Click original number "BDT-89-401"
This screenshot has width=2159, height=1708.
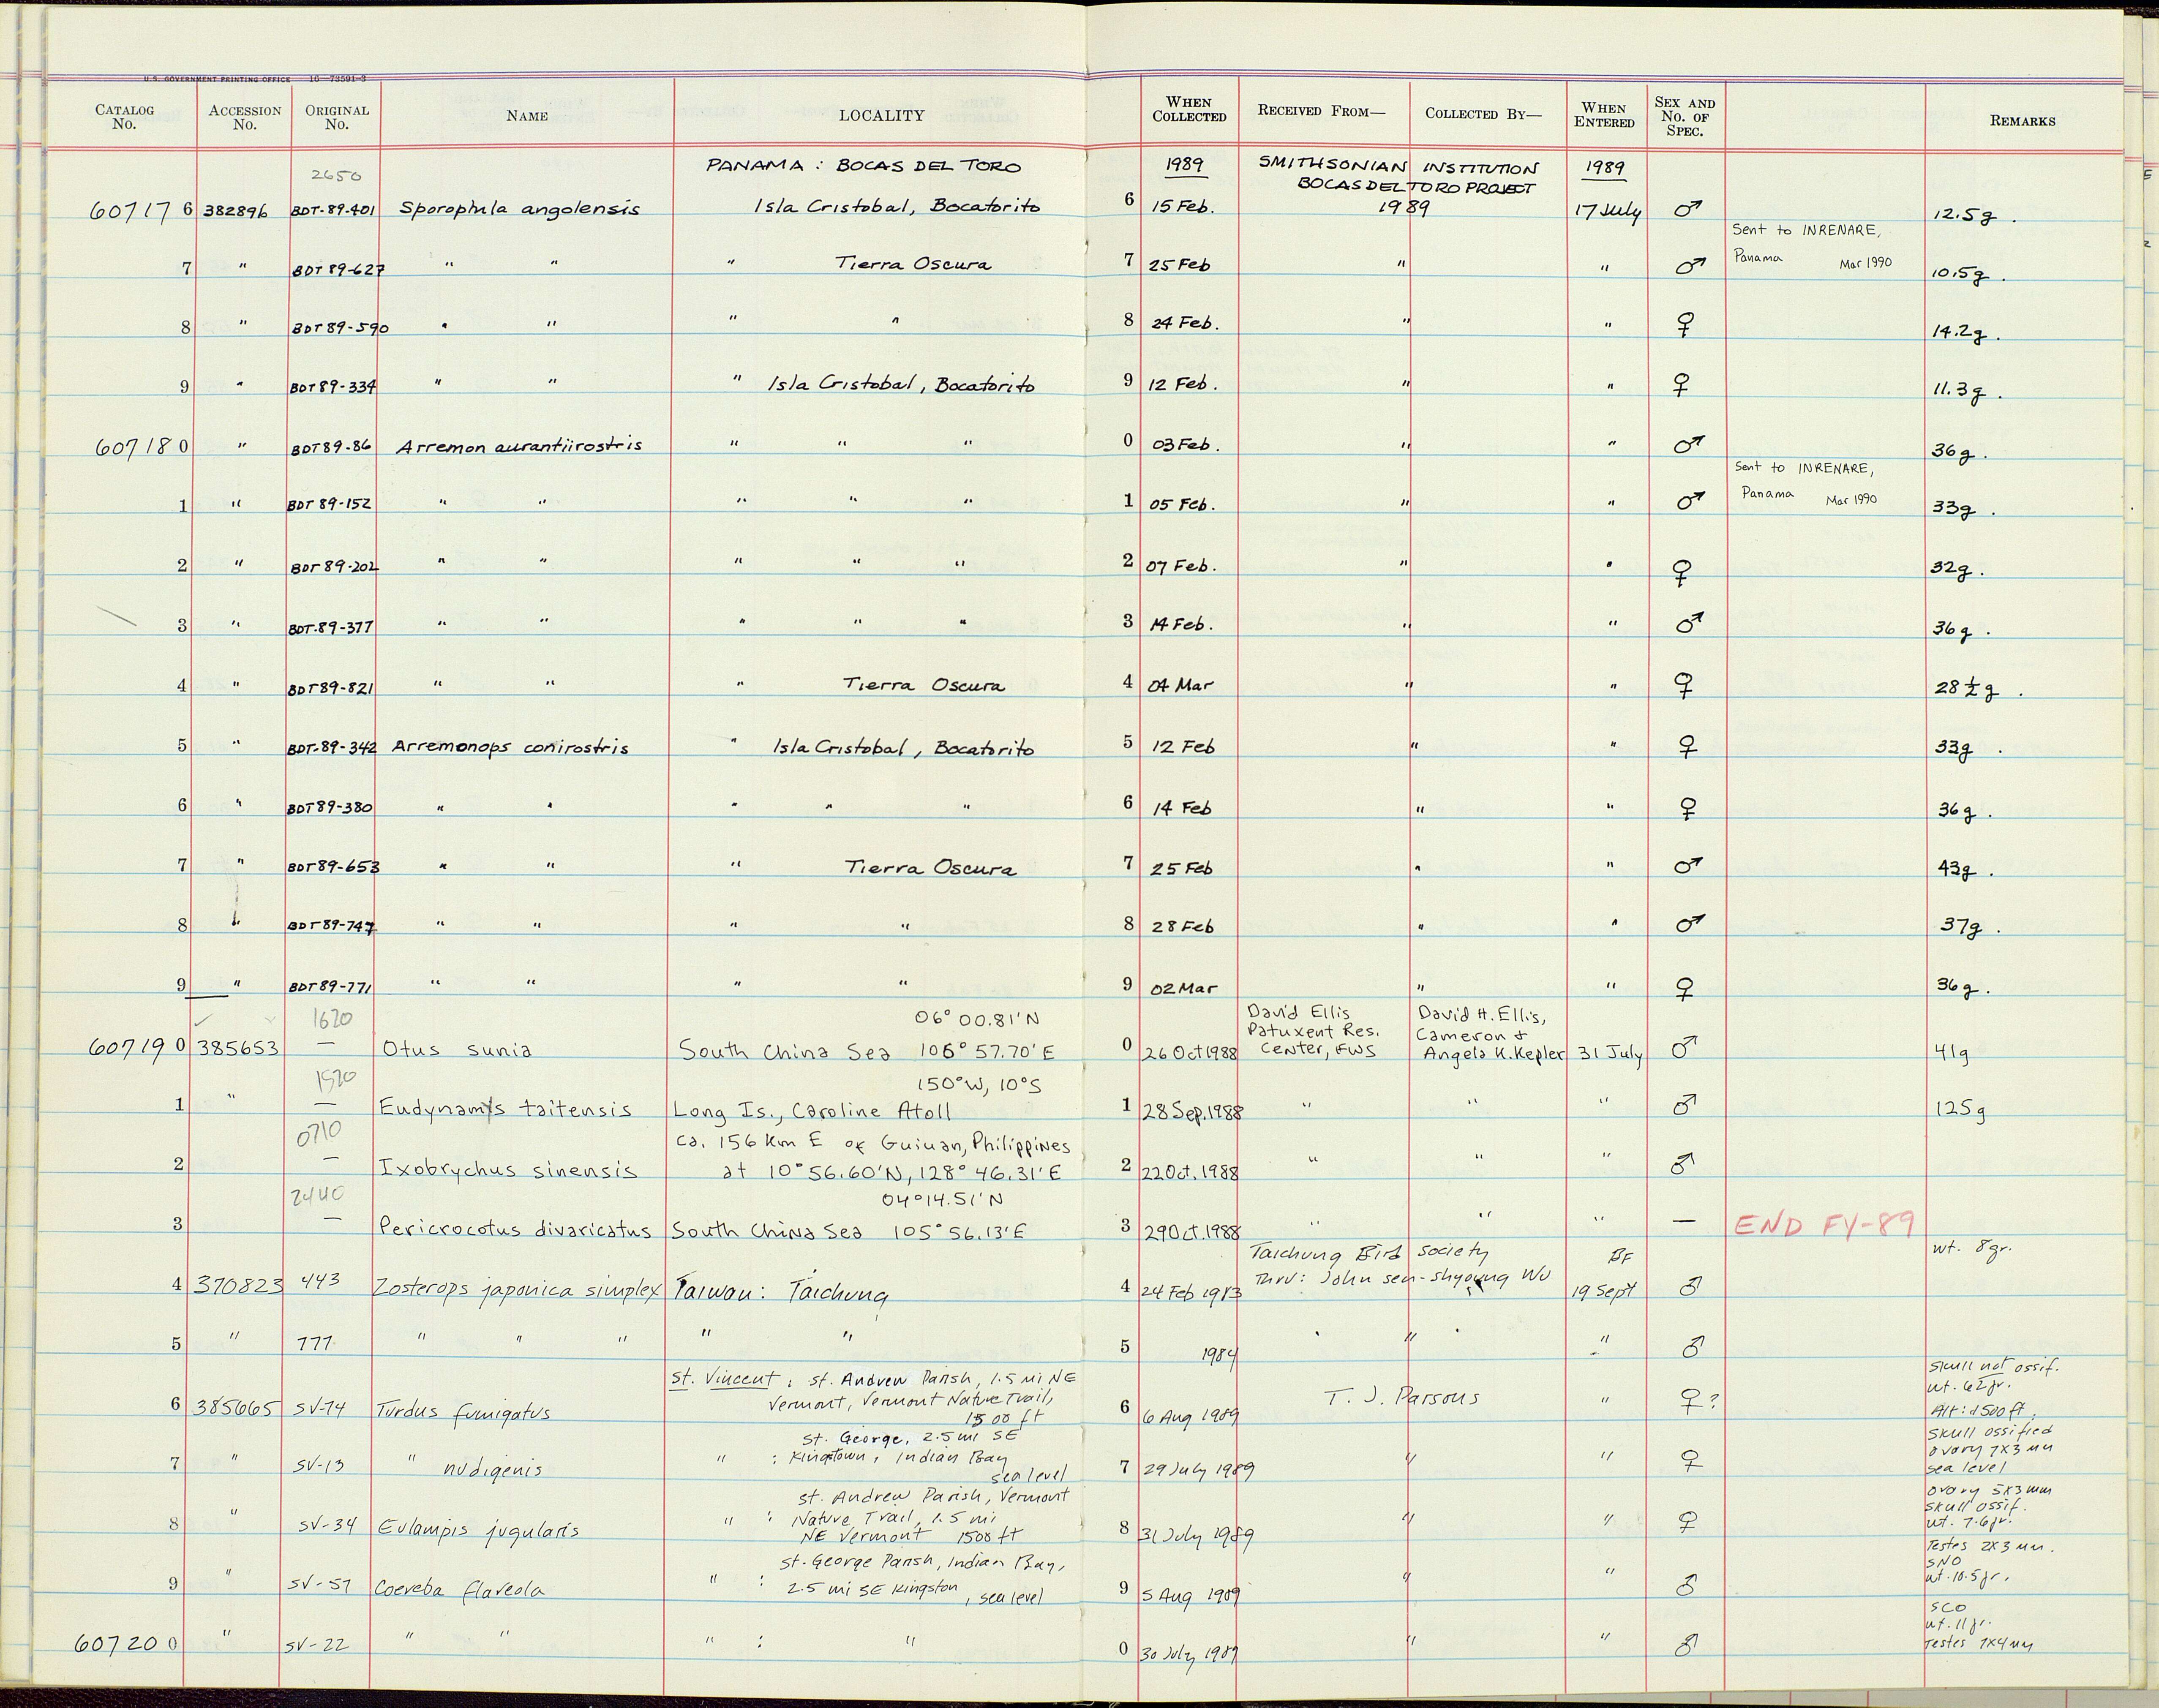(x=332, y=211)
